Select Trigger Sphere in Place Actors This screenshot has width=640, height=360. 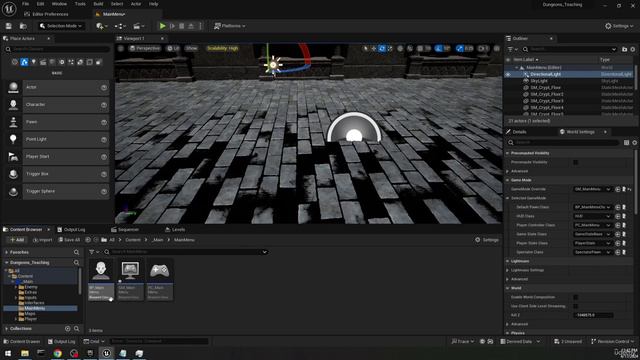(58, 191)
